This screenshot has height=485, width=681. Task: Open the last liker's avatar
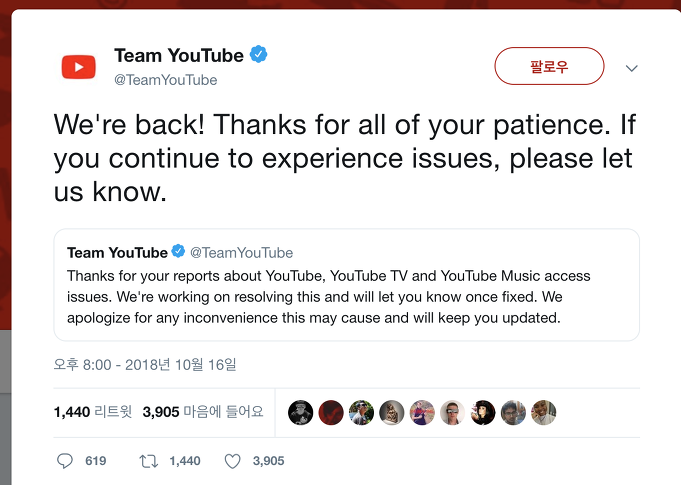[x=543, y=412]
